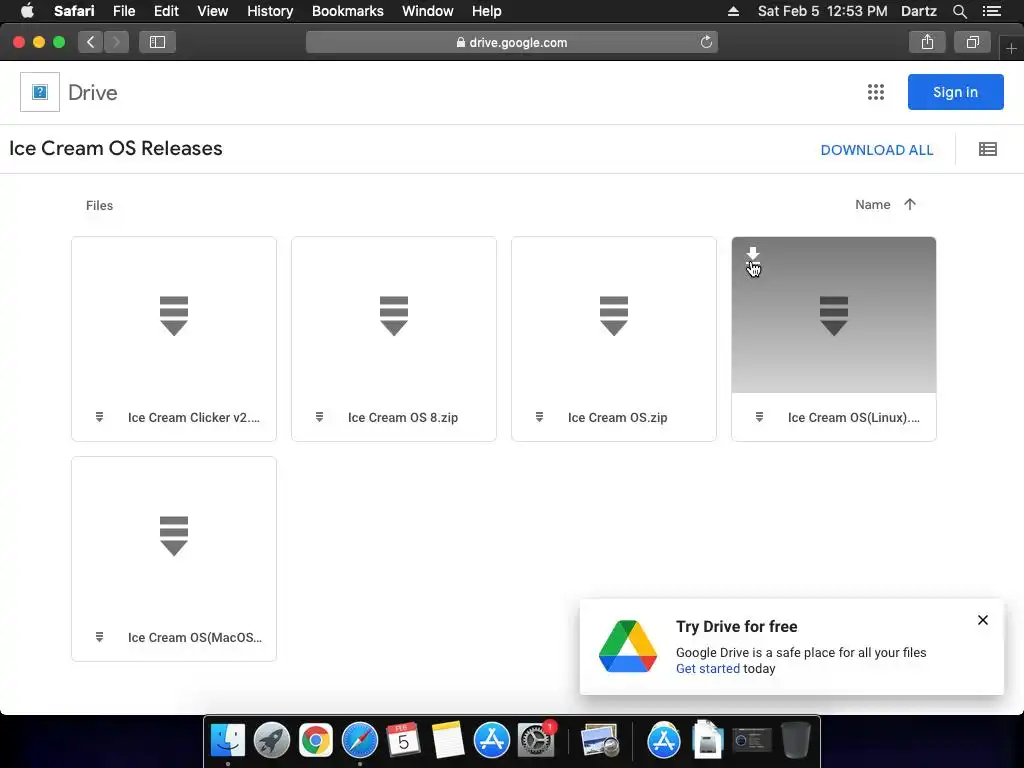The height and width of the screenshot is (768, 1024).
Task: Open the Safari menu
Action: (74, 11)
